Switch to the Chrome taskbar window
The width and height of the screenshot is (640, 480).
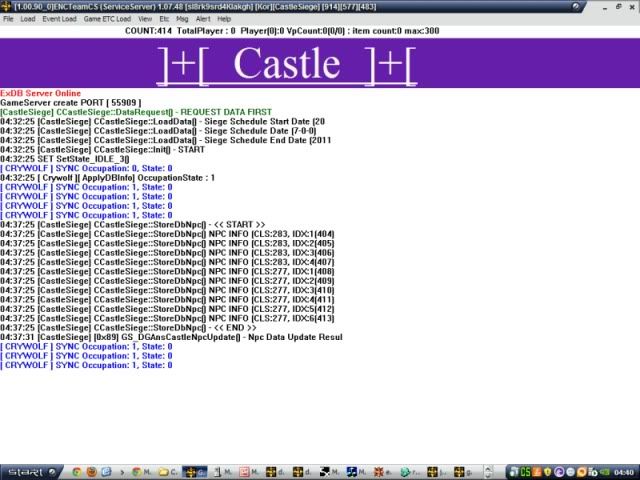[140, 471]
